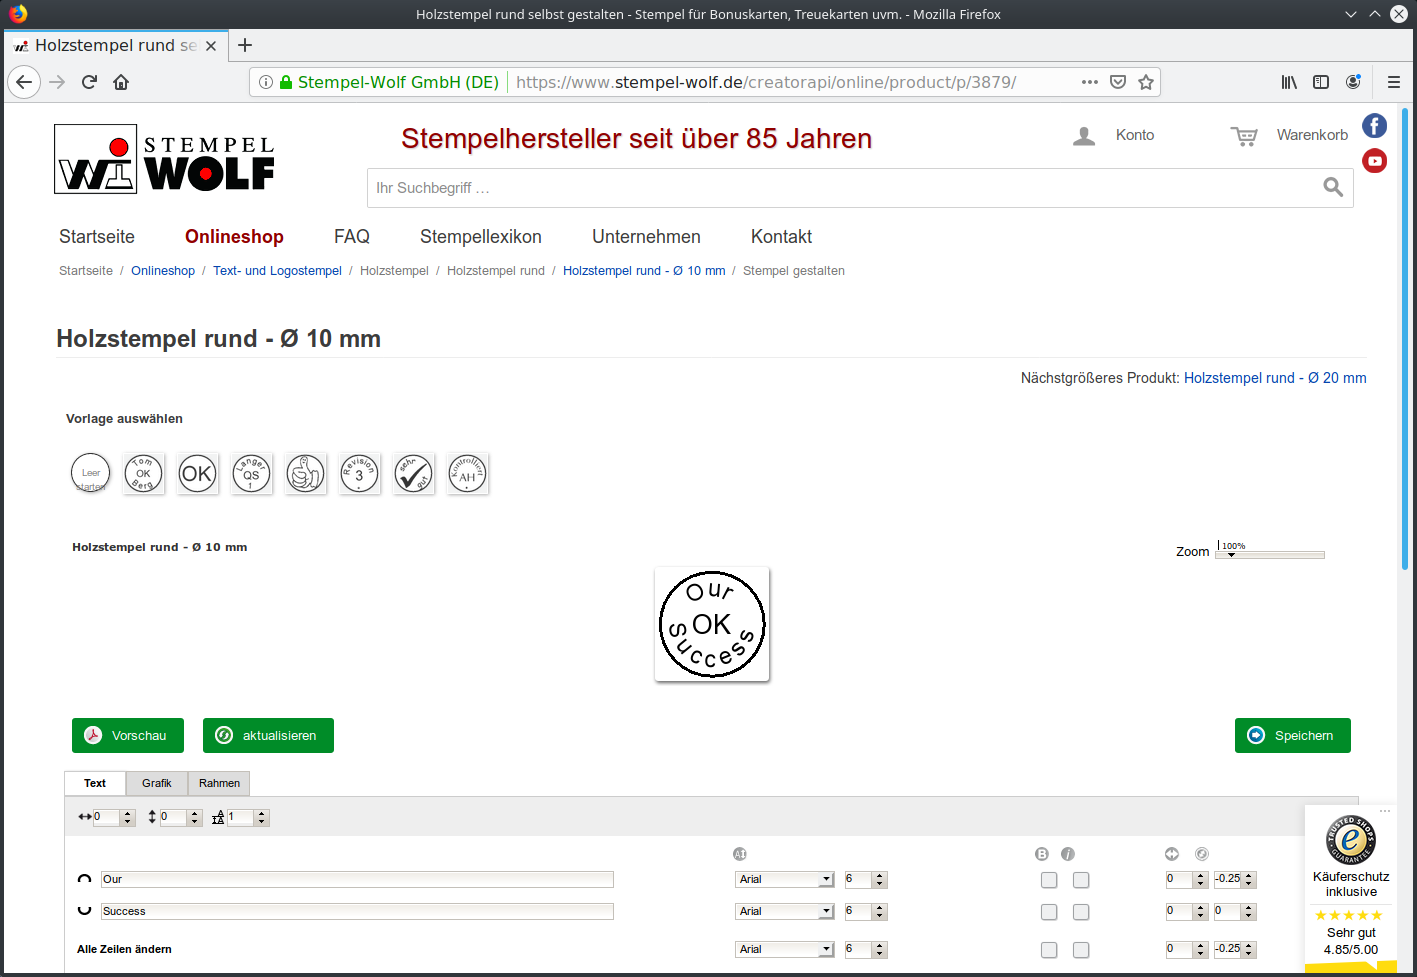
Task: Click the page vertical scrollbar
Action: coord(1405,340)
